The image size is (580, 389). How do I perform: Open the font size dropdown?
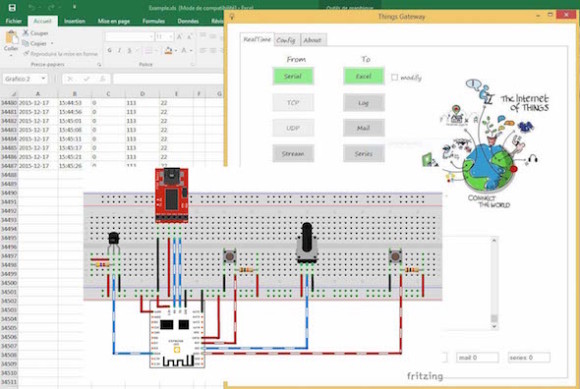(x=171, y=37)
